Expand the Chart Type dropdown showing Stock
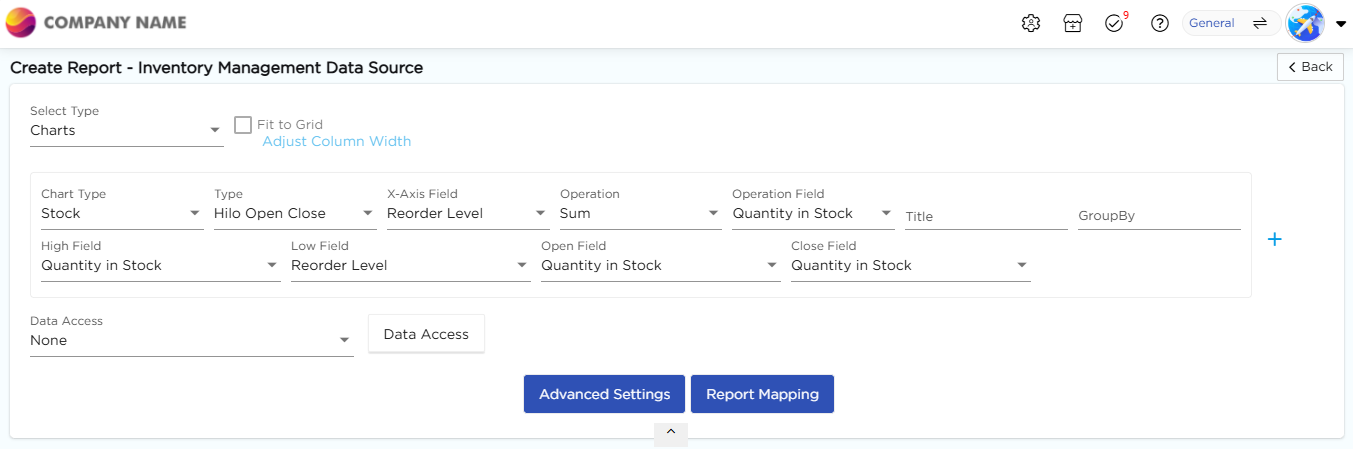The width and height of the screenshot is (1353, 449). 121,214
